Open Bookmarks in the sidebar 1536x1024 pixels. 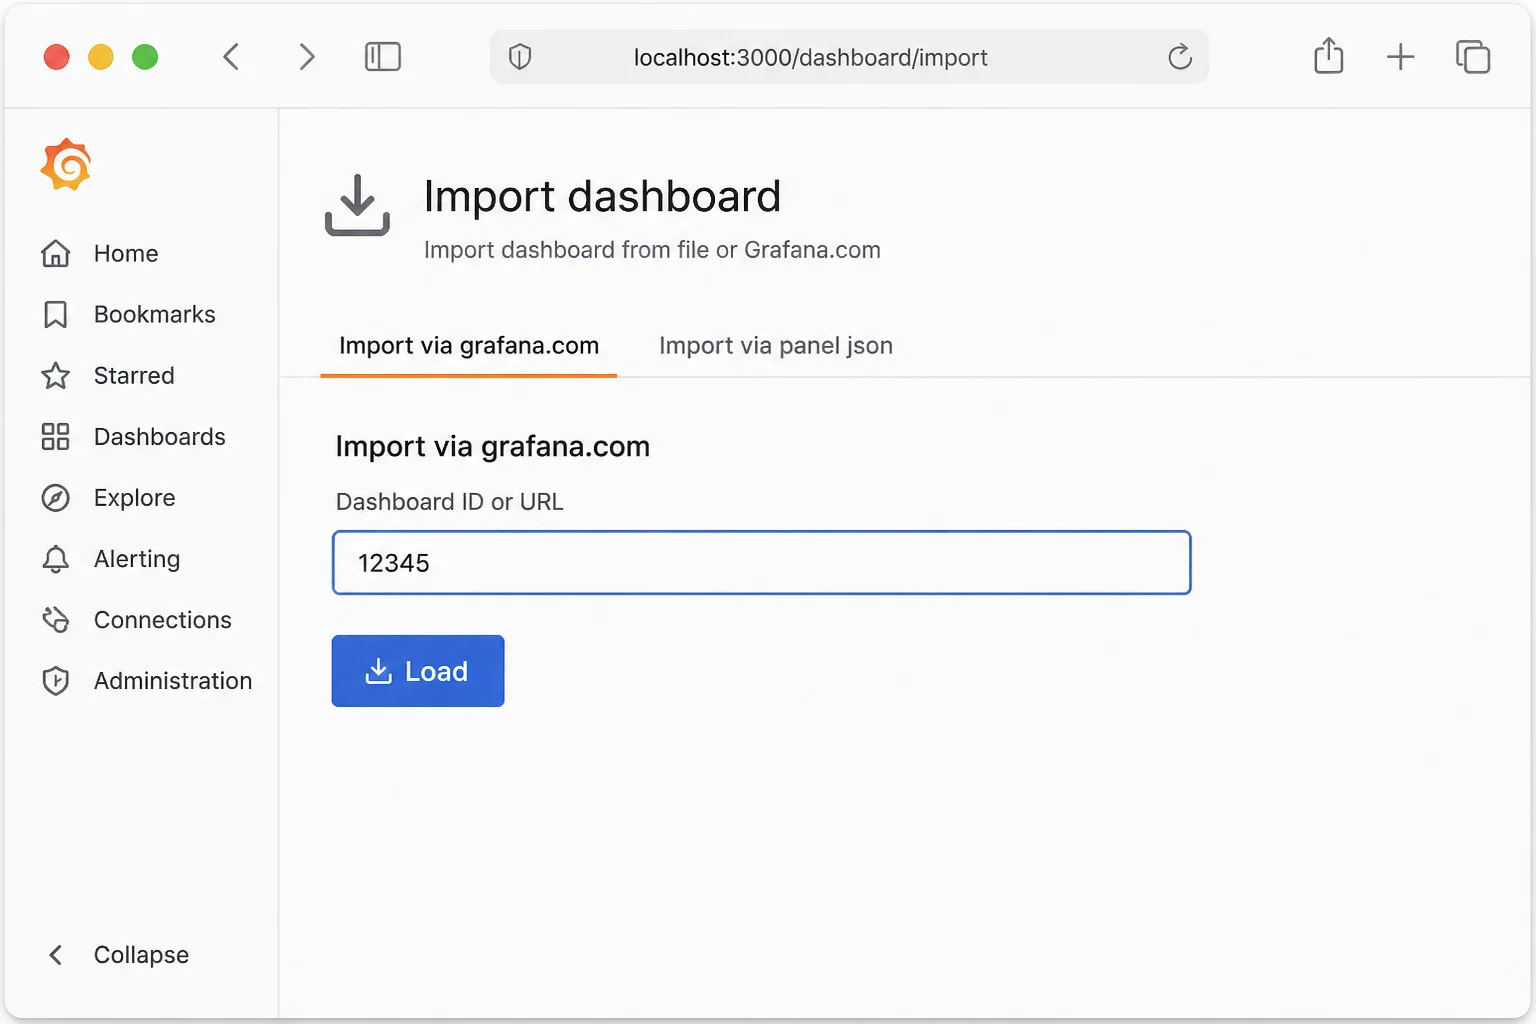point(154,315)
